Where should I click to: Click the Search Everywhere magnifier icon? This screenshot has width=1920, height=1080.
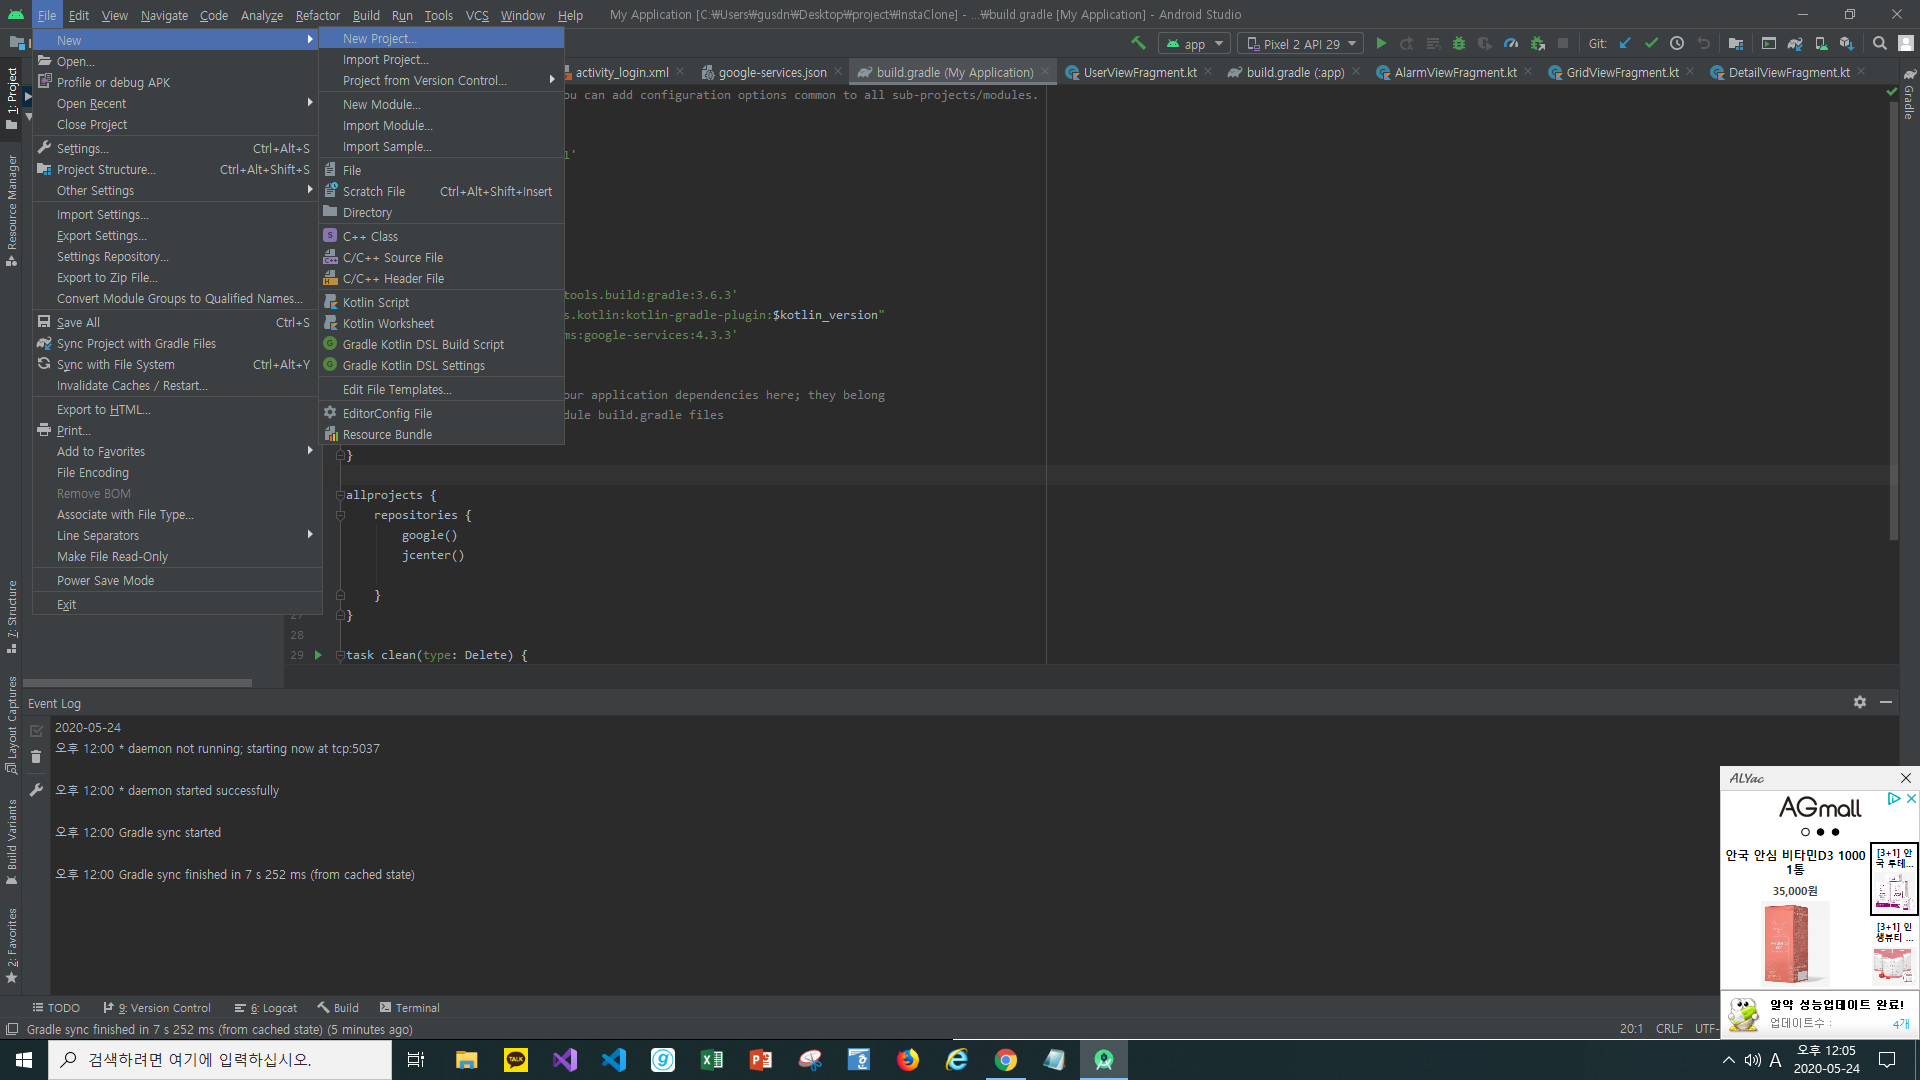pos(1880,43)
